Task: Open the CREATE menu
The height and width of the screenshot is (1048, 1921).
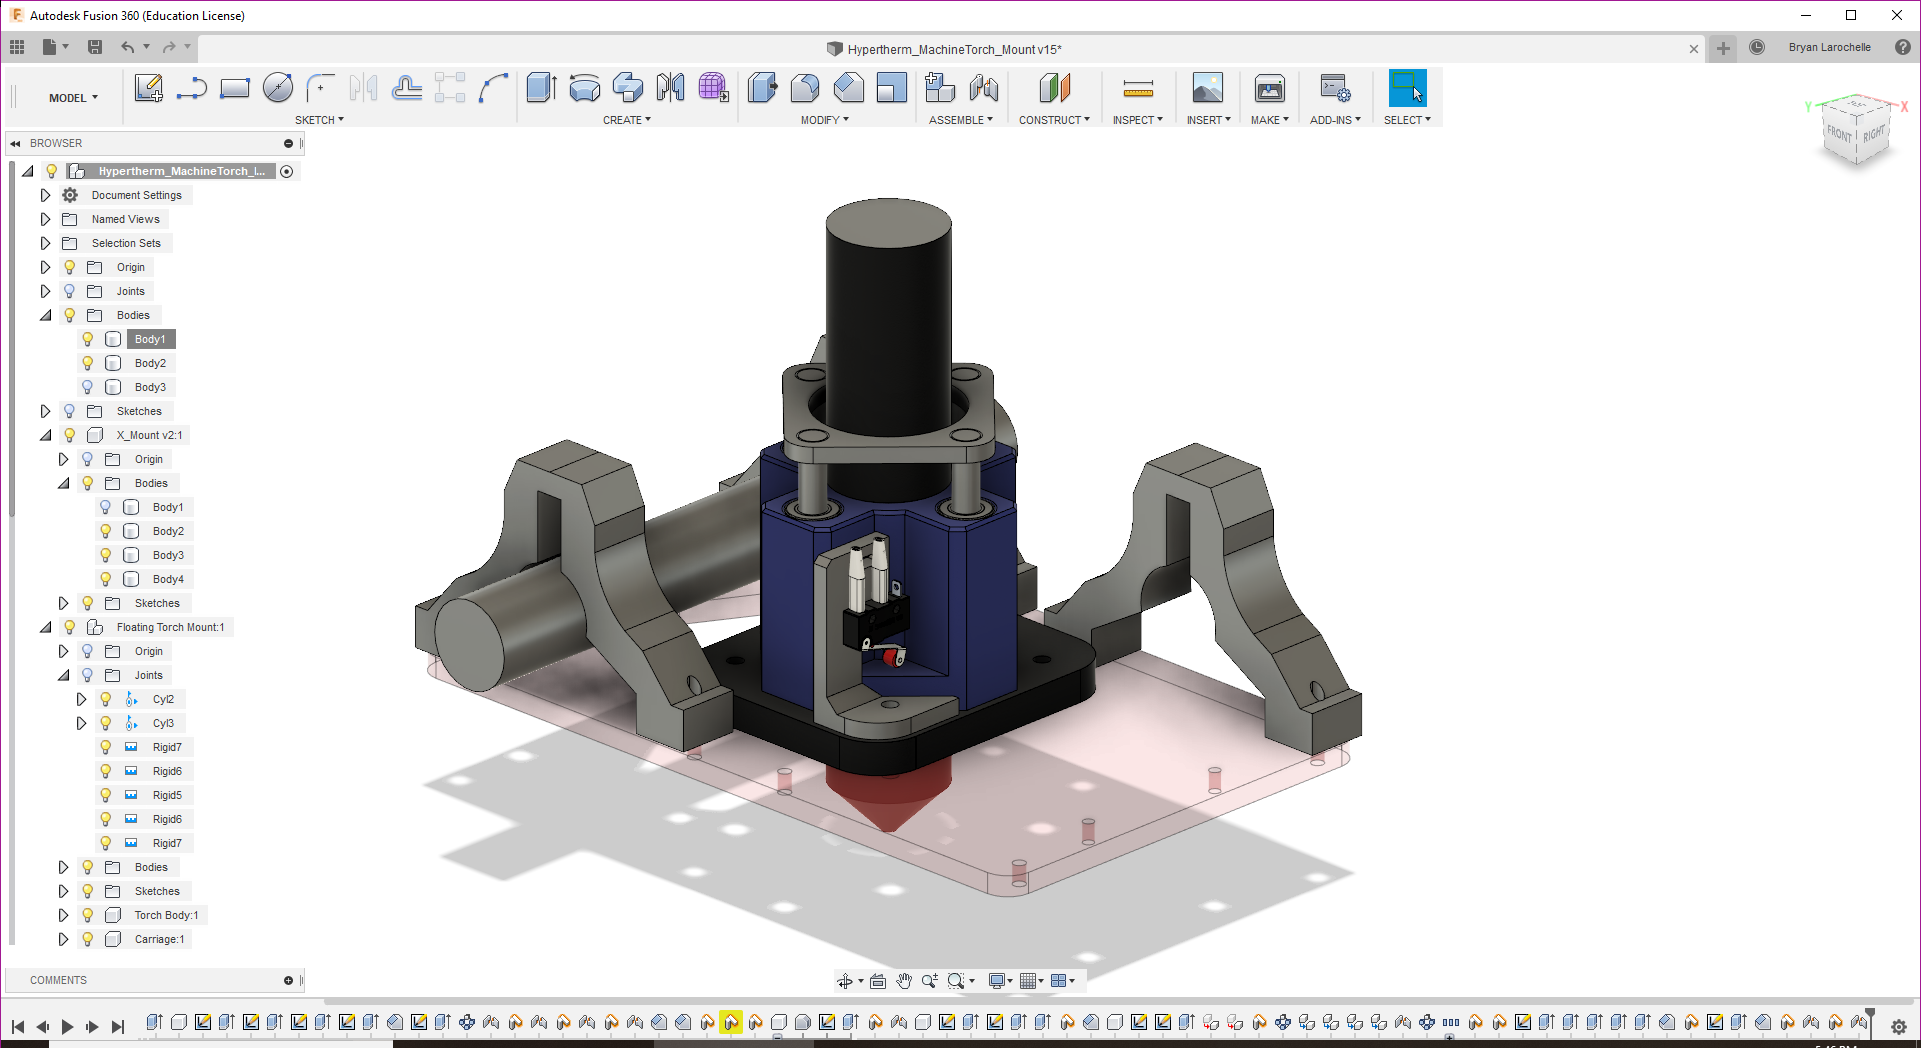Action: (x=627, y=120)
